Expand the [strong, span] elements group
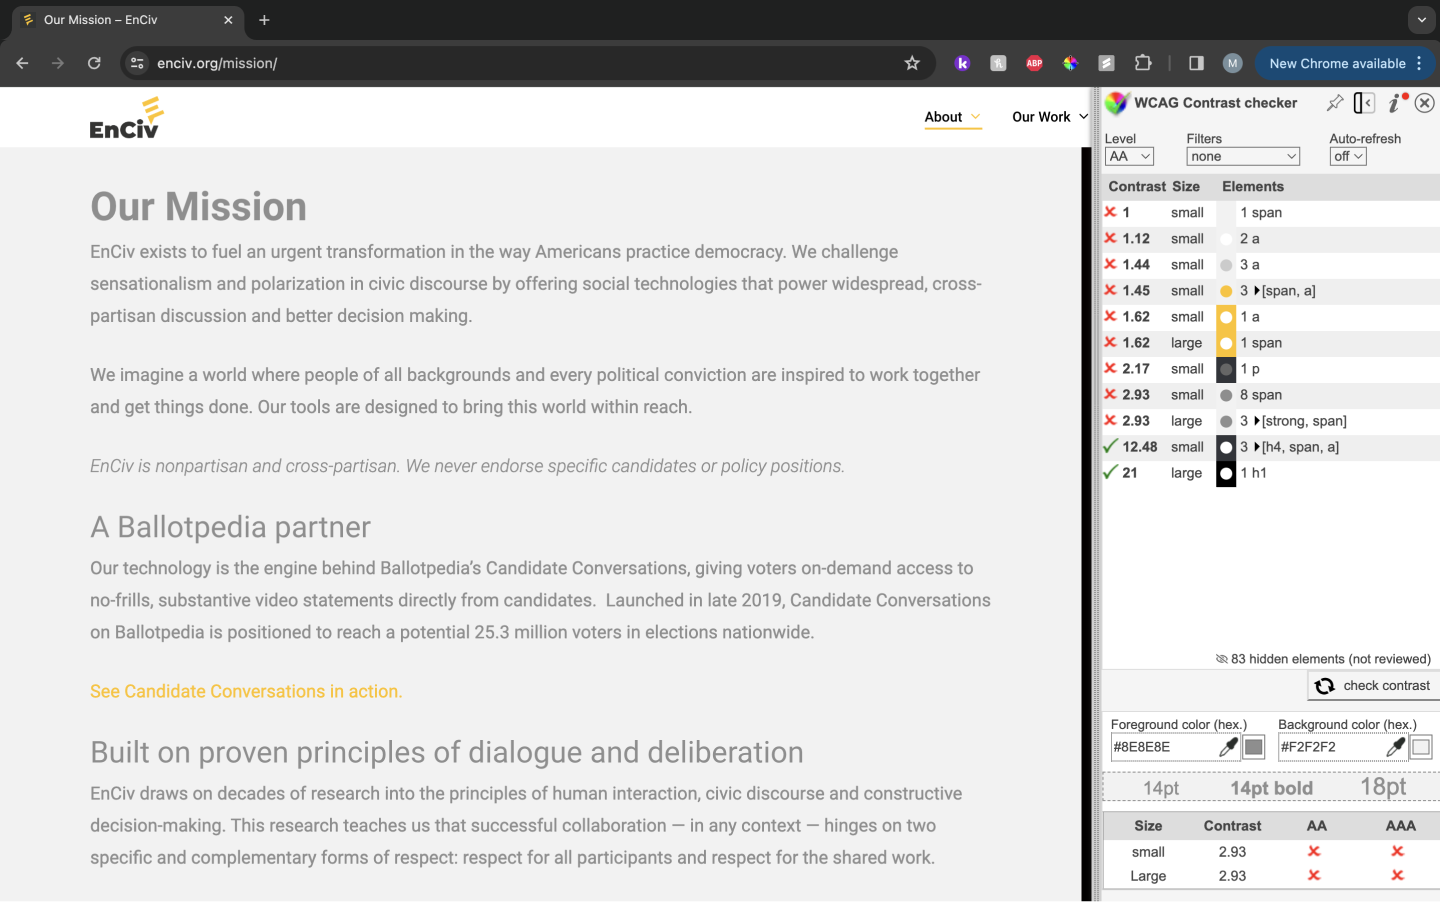Image resolution: width=1440 pixels, height=902 pixels. click(x=1257, y=421)
